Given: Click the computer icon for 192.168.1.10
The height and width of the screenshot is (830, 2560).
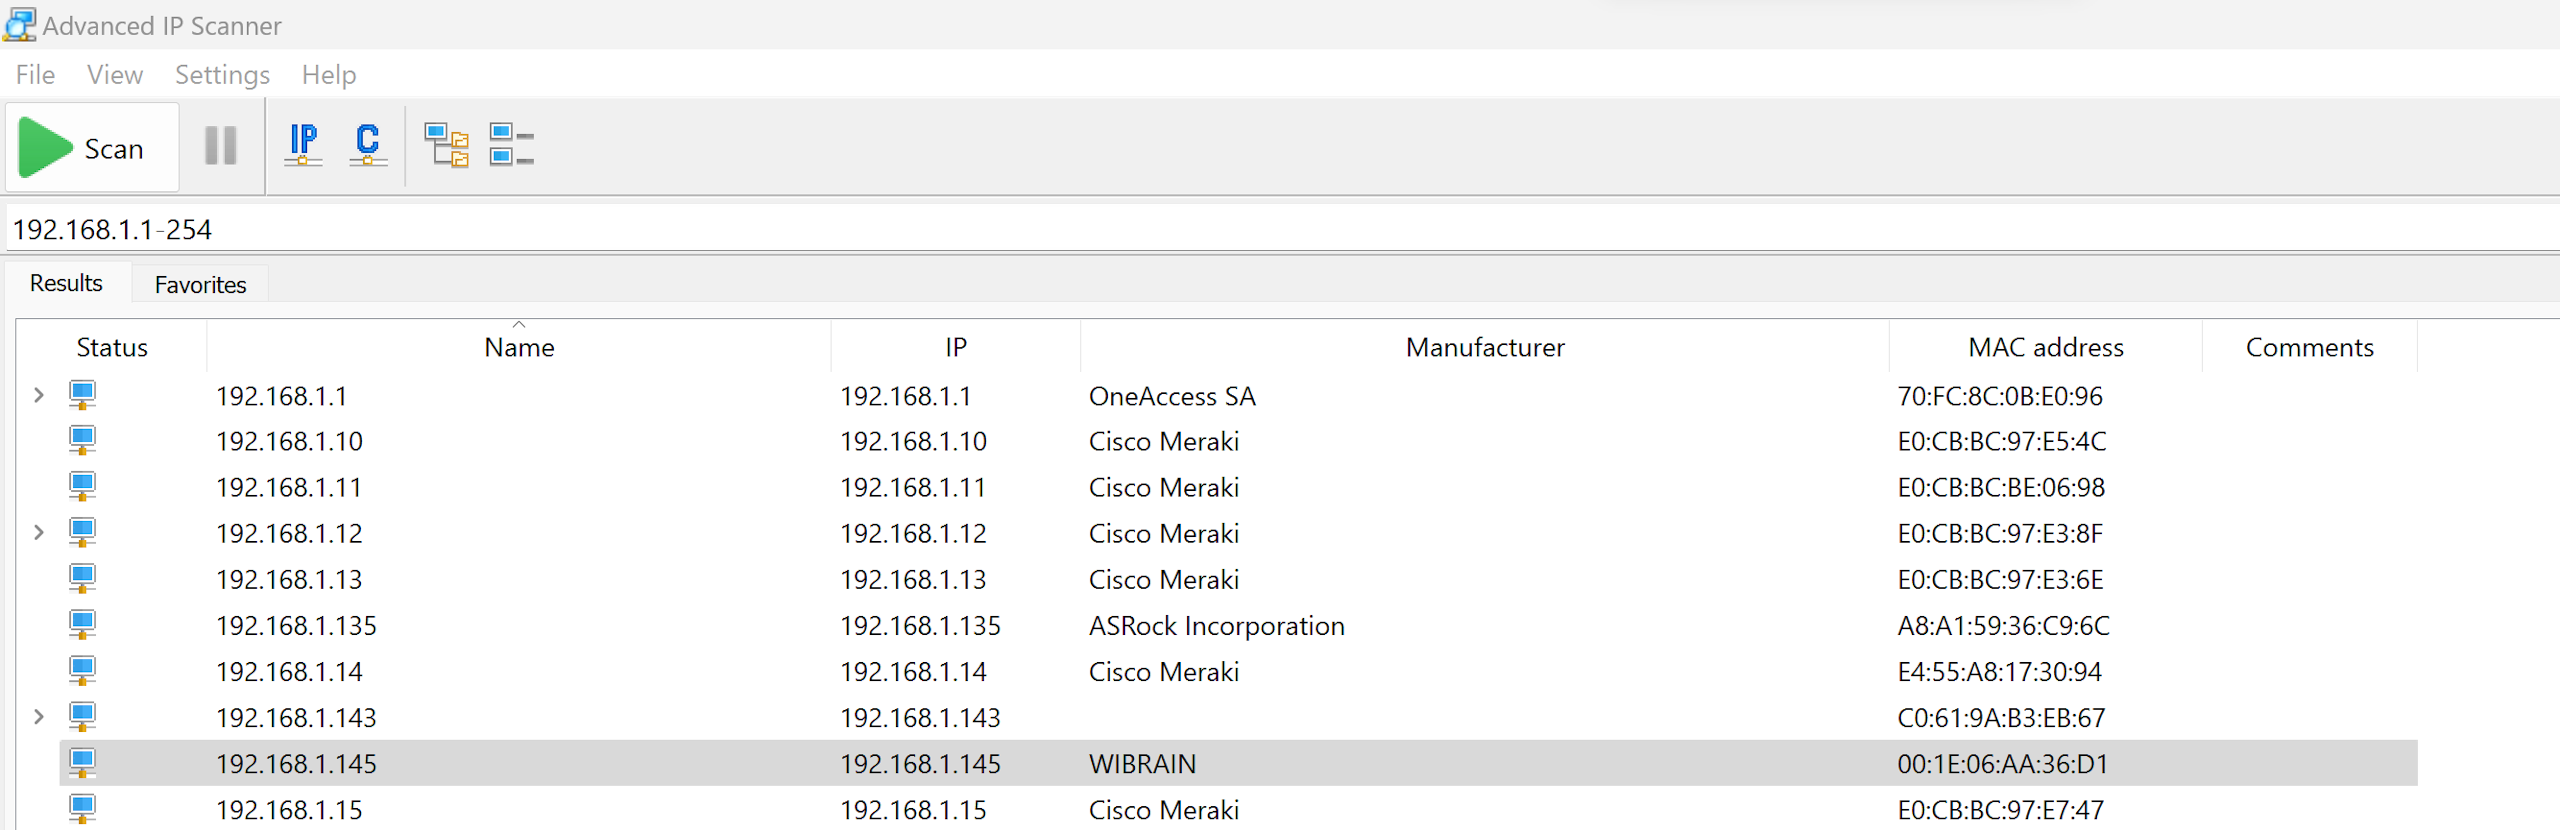Looking at the screenshot, I should [82, 441].
